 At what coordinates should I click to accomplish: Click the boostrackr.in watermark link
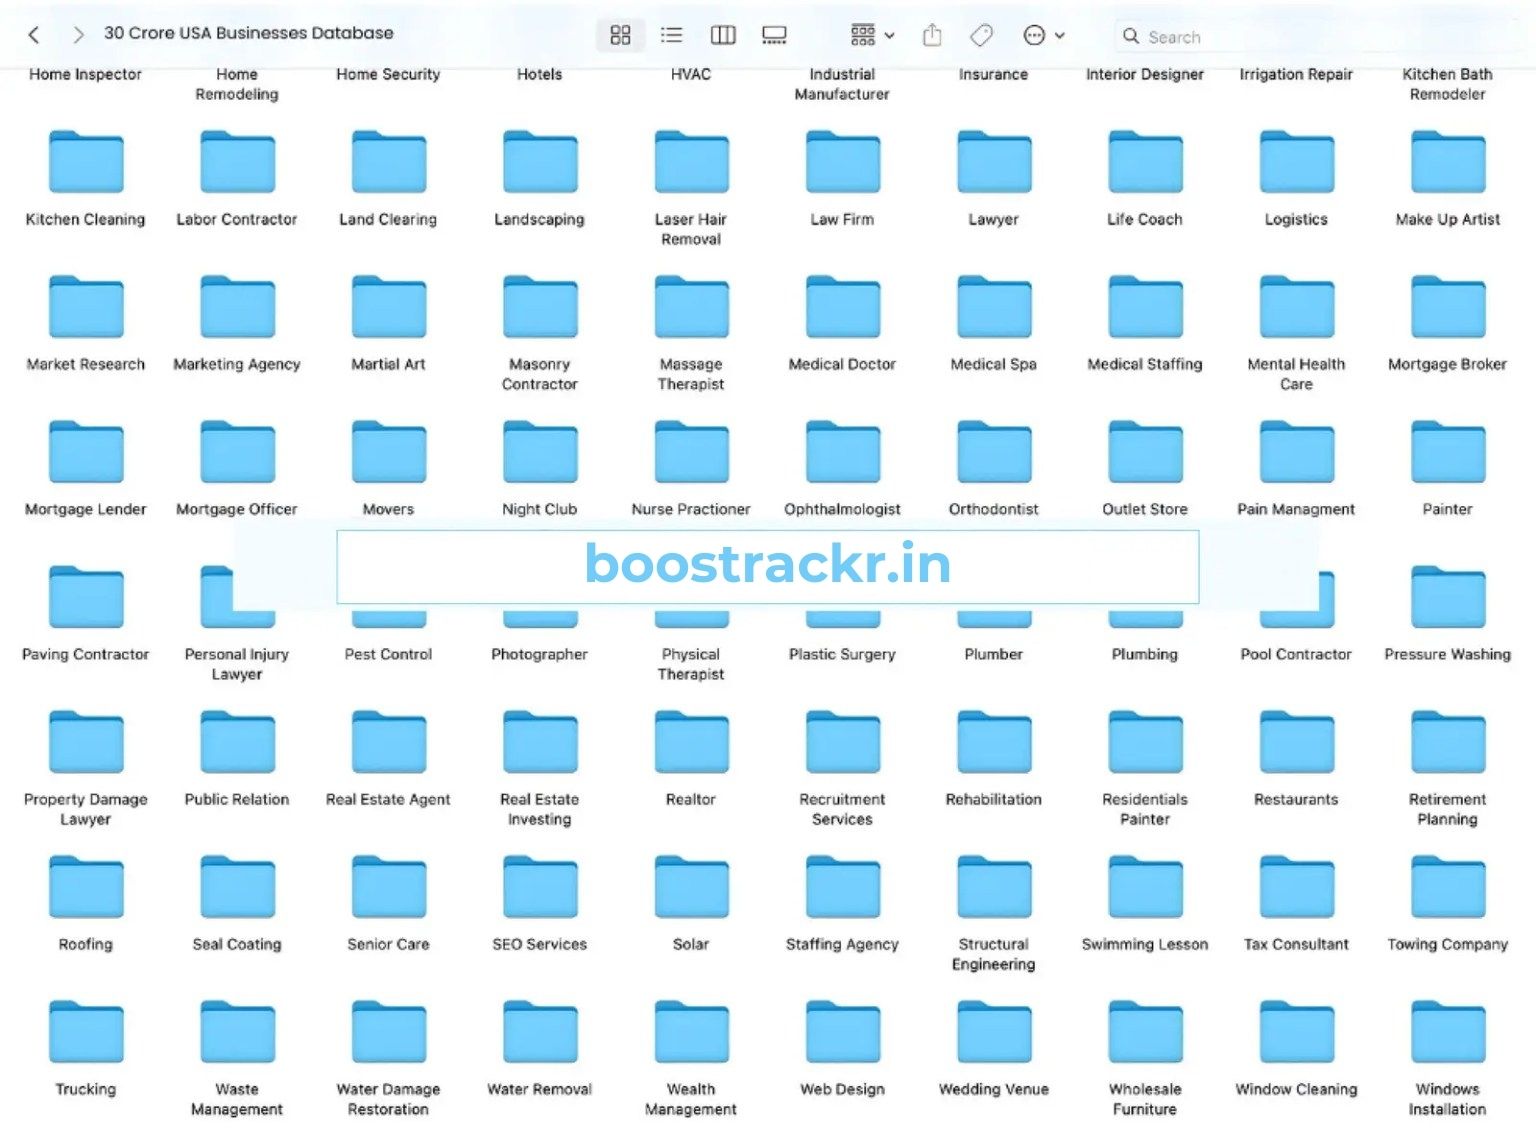(767, 564)
